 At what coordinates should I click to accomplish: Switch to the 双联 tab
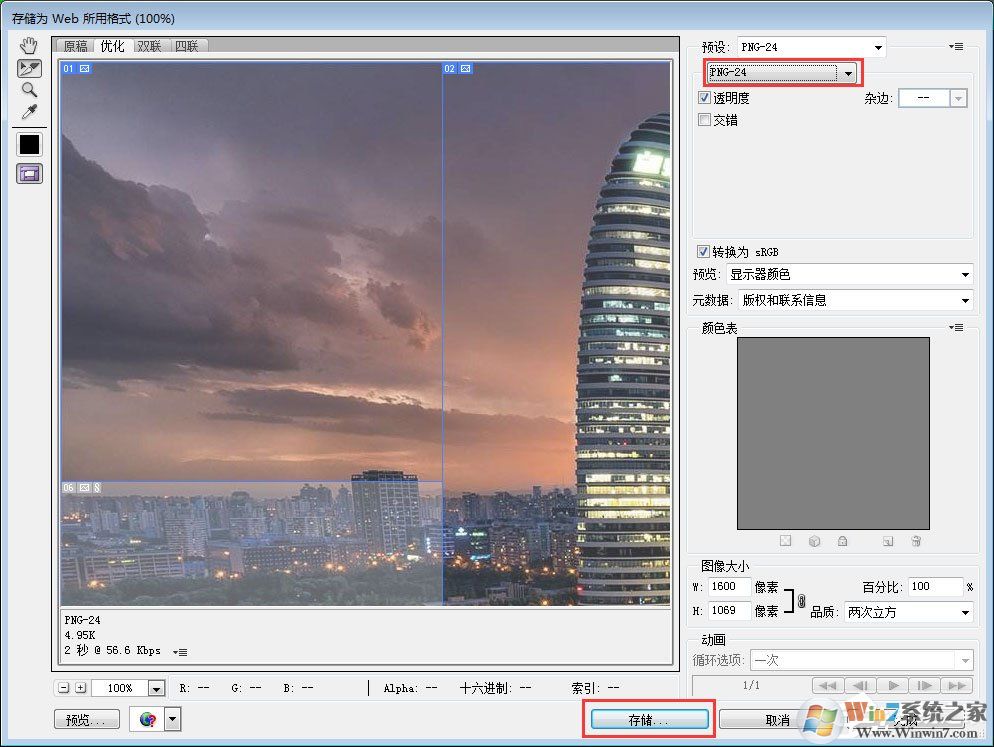click(149, 46)
